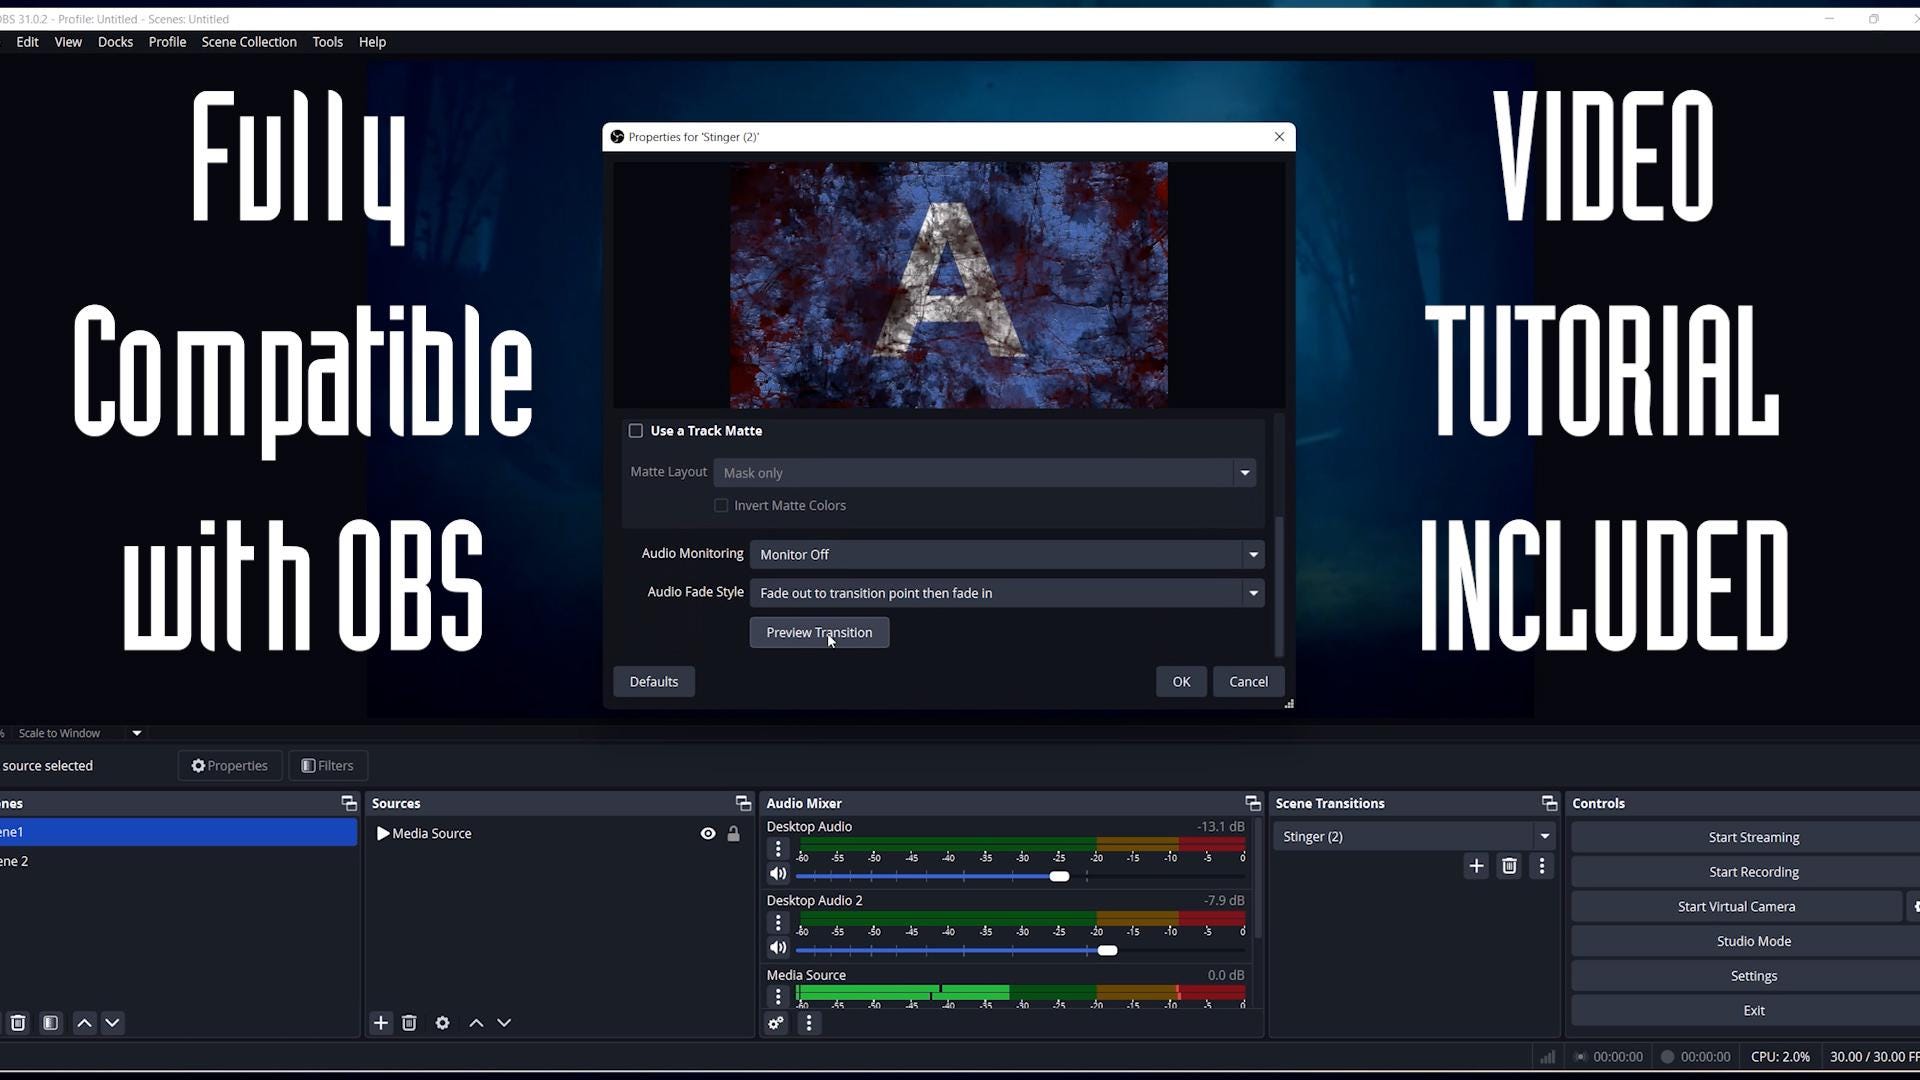
Task: Open the Edit menu
Action: tap(27, 42)
